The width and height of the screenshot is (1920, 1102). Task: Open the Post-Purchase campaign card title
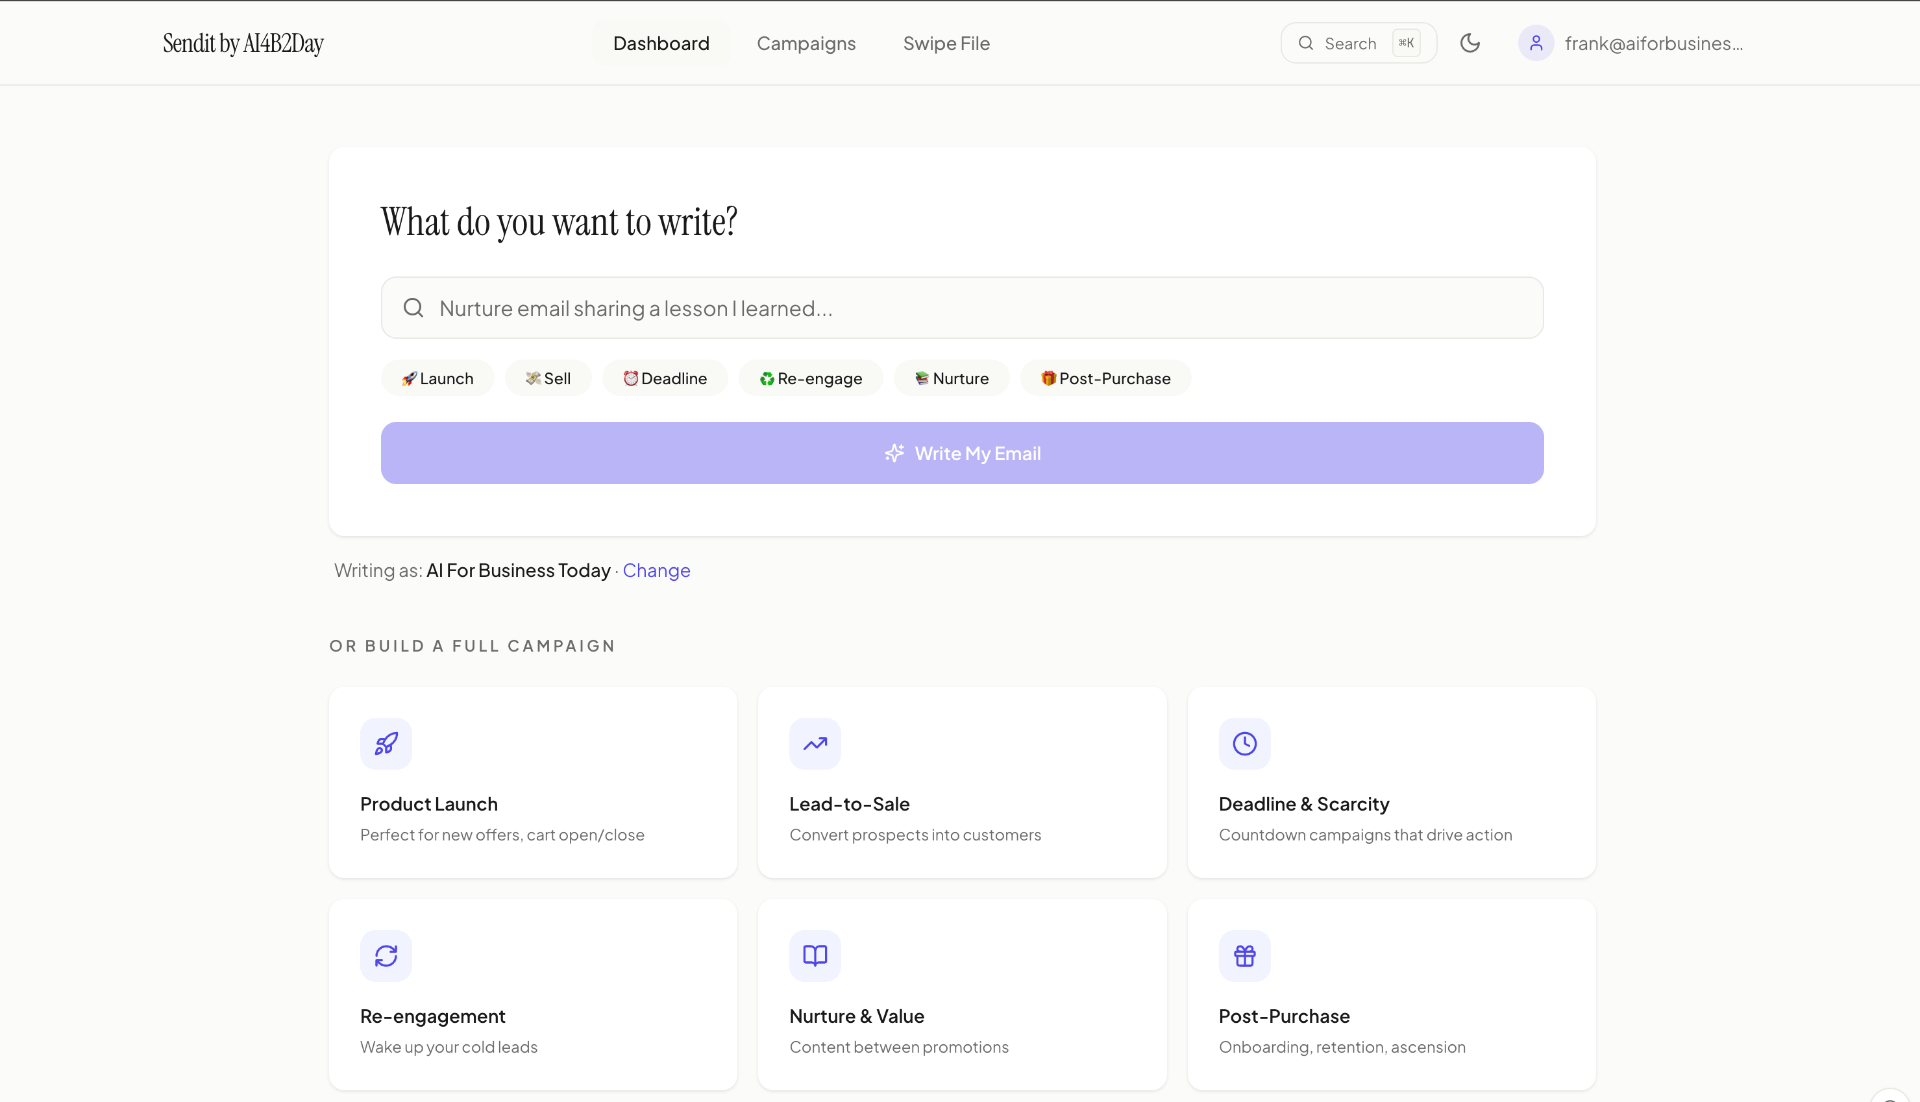[x=1284, y=1016]
